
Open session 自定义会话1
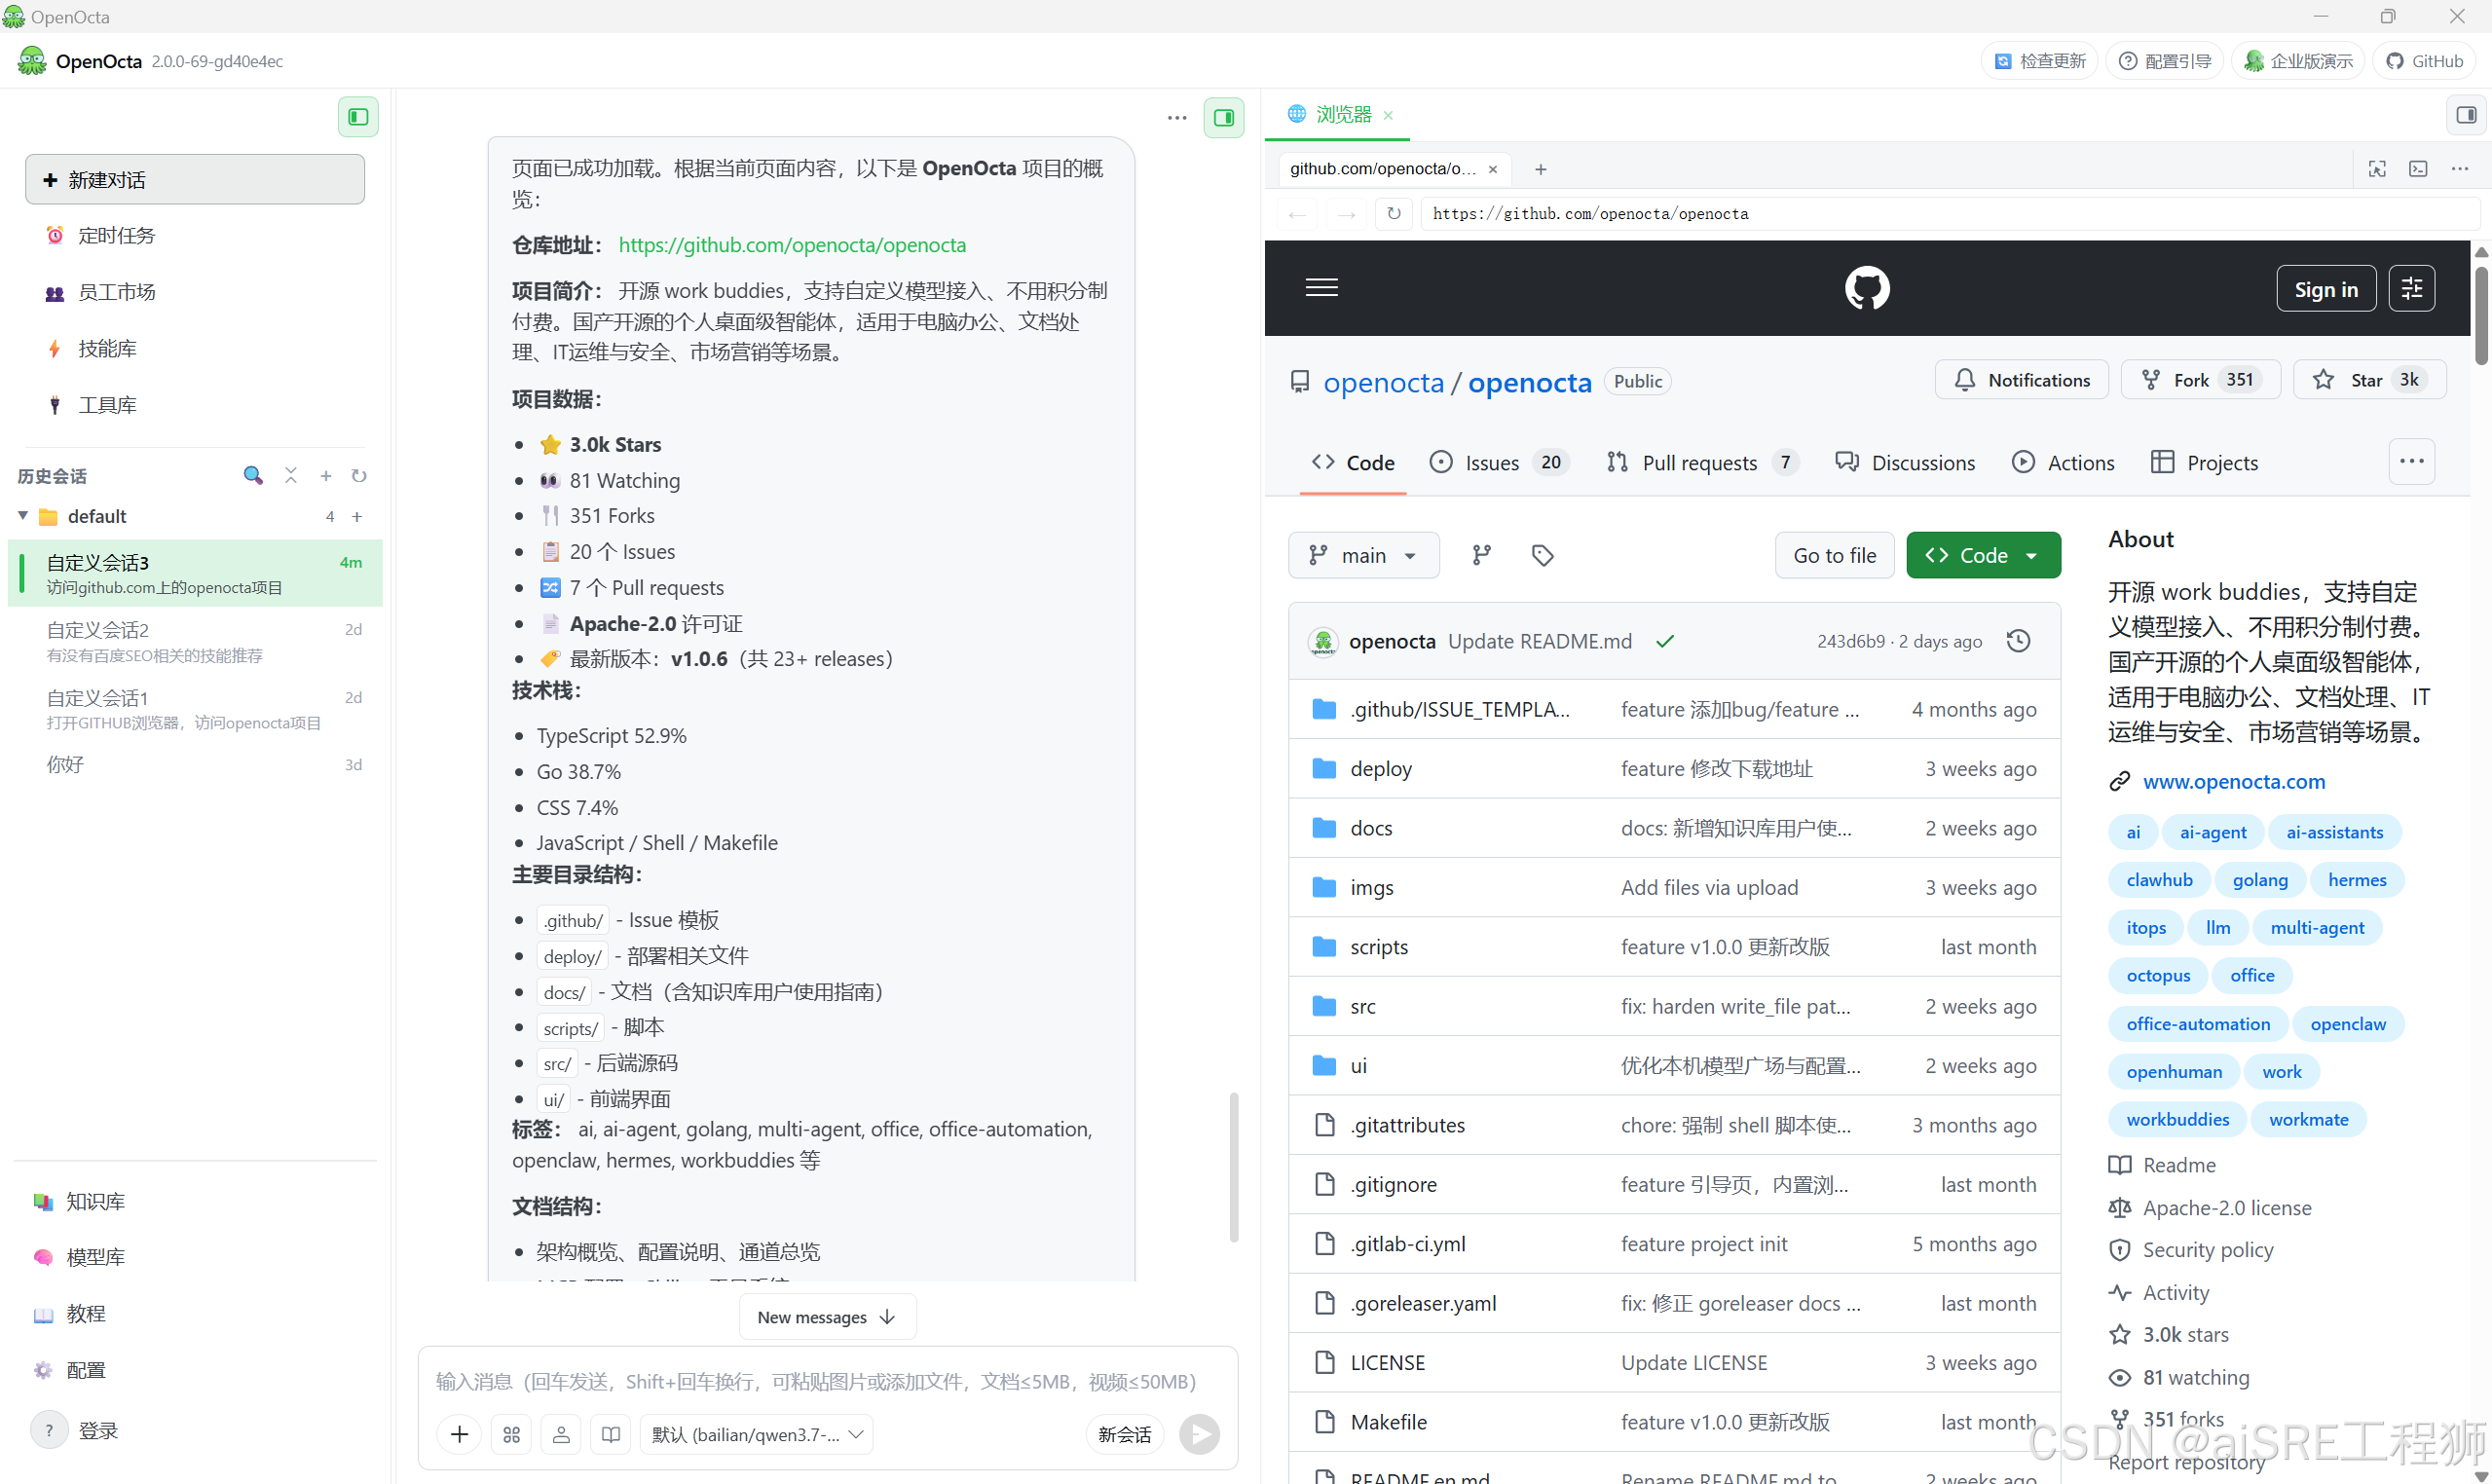tap(197, 709)
